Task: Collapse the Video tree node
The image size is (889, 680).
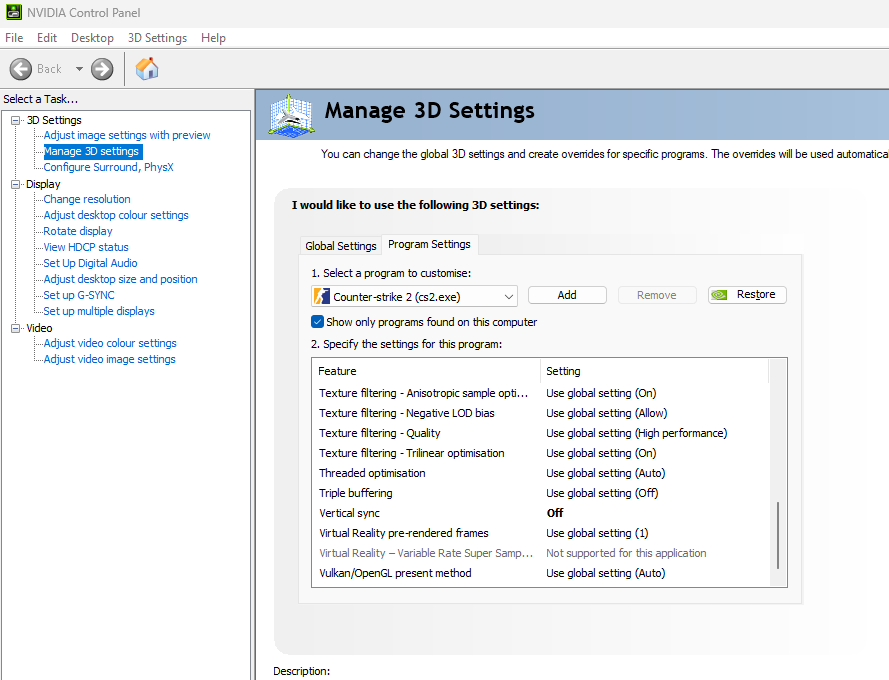Action: (x=15, y=328)
